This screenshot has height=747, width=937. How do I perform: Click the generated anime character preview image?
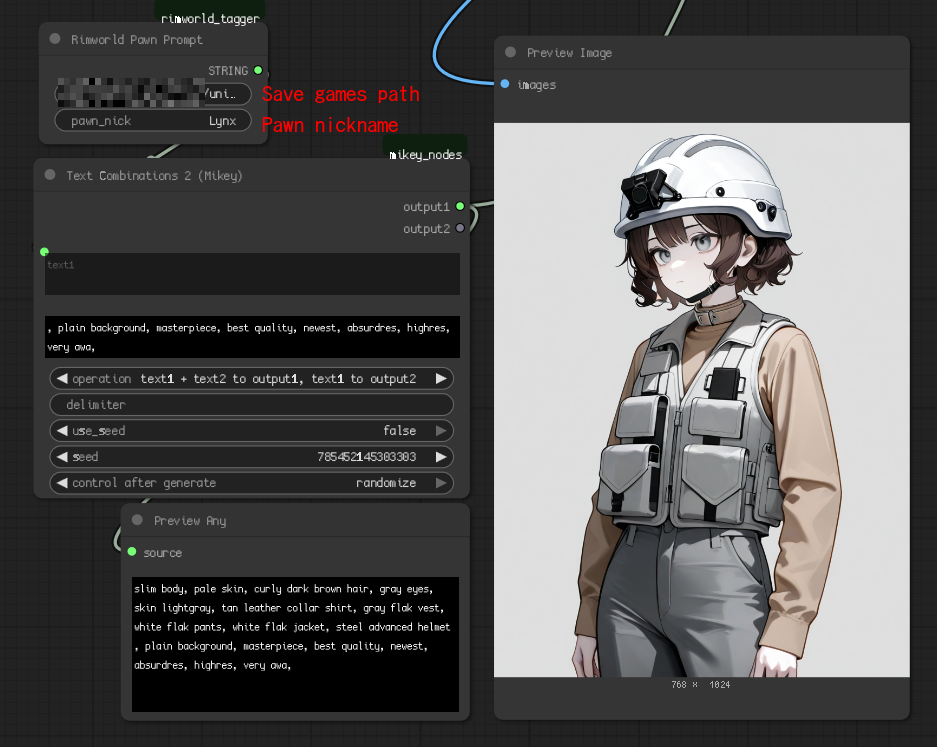click(x=701, y=400)
